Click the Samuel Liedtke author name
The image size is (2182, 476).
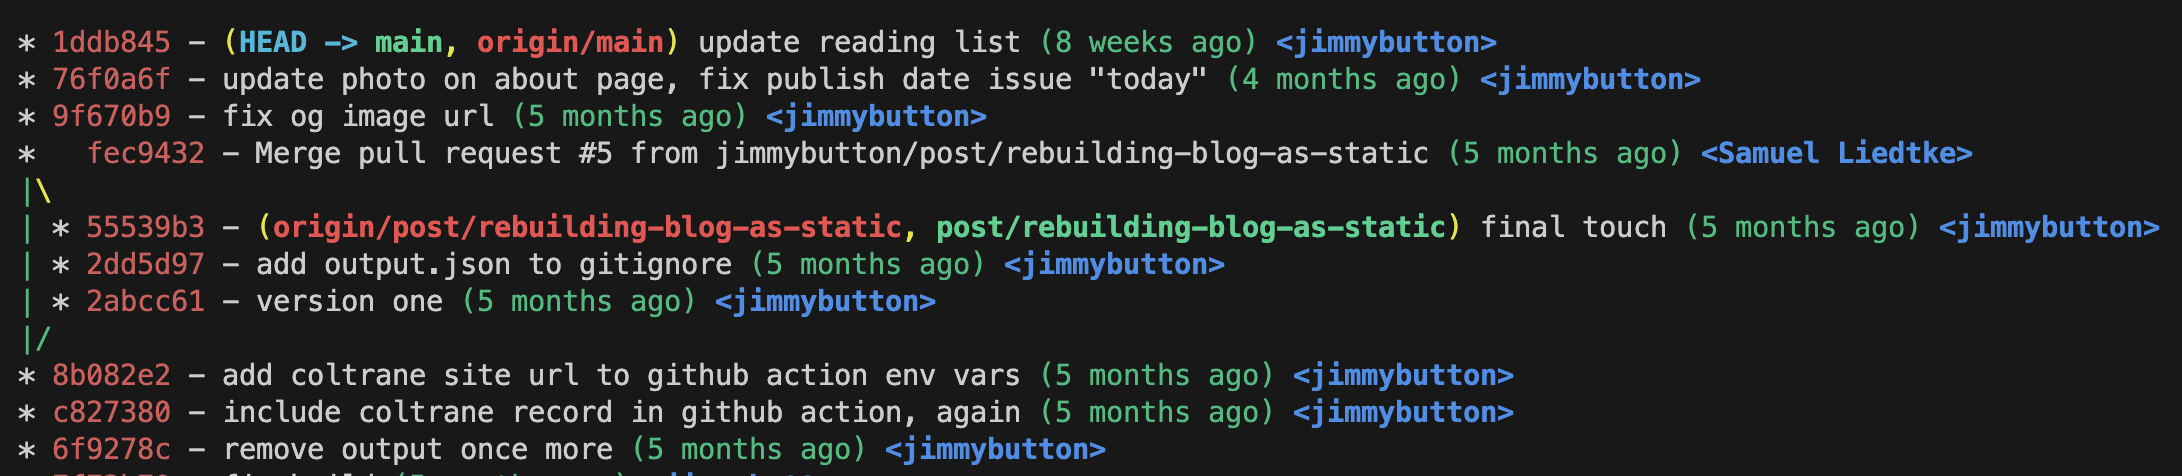[x=1837, y=154]
